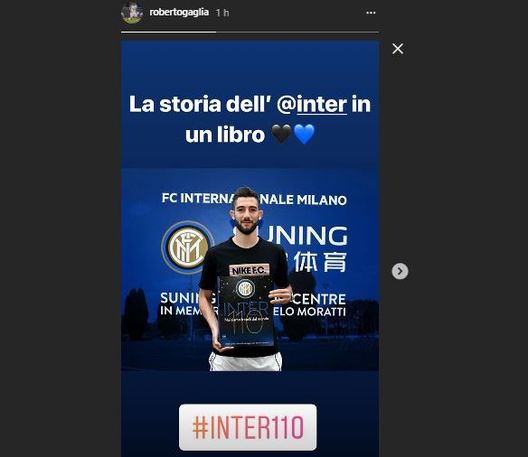Click the 'FC INTERNAZIONALE MILANO' banner text

[254, 199]
